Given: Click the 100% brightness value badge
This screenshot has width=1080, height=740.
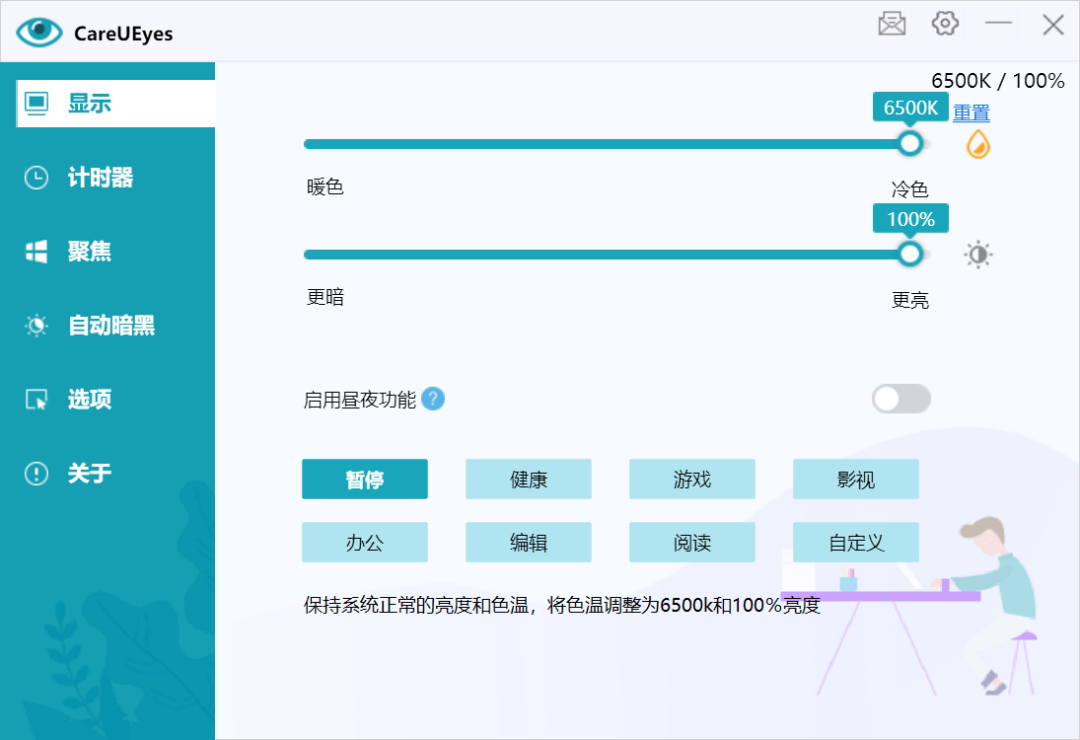Looking at the screenshot, I should click(x=909, y=218).
